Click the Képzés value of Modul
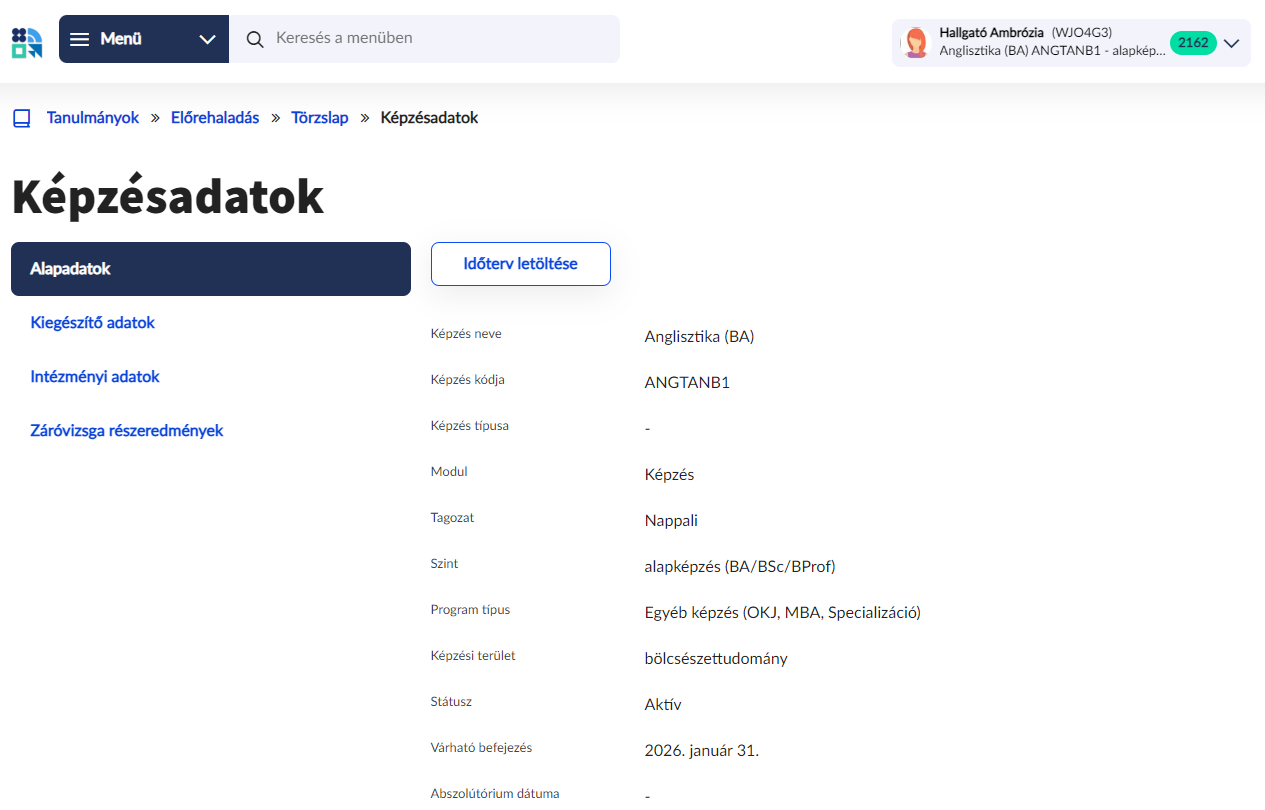The height and width of the screenshot is (810, 1265). (669, 474)
